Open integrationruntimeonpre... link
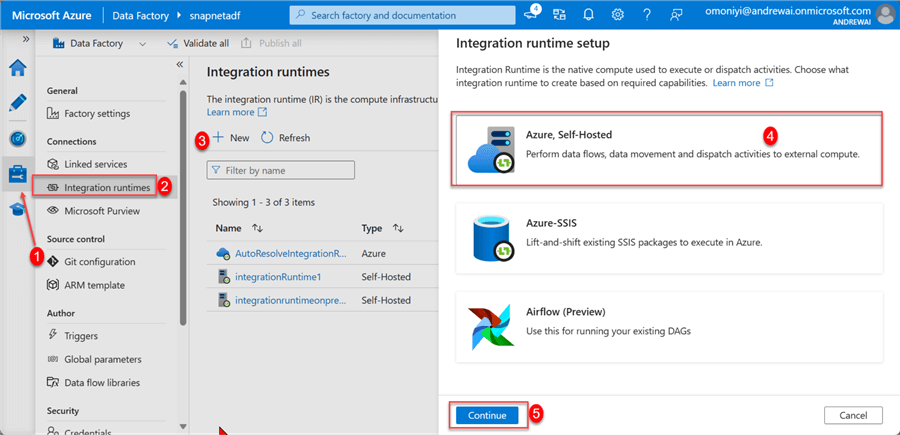 (291, 300)
